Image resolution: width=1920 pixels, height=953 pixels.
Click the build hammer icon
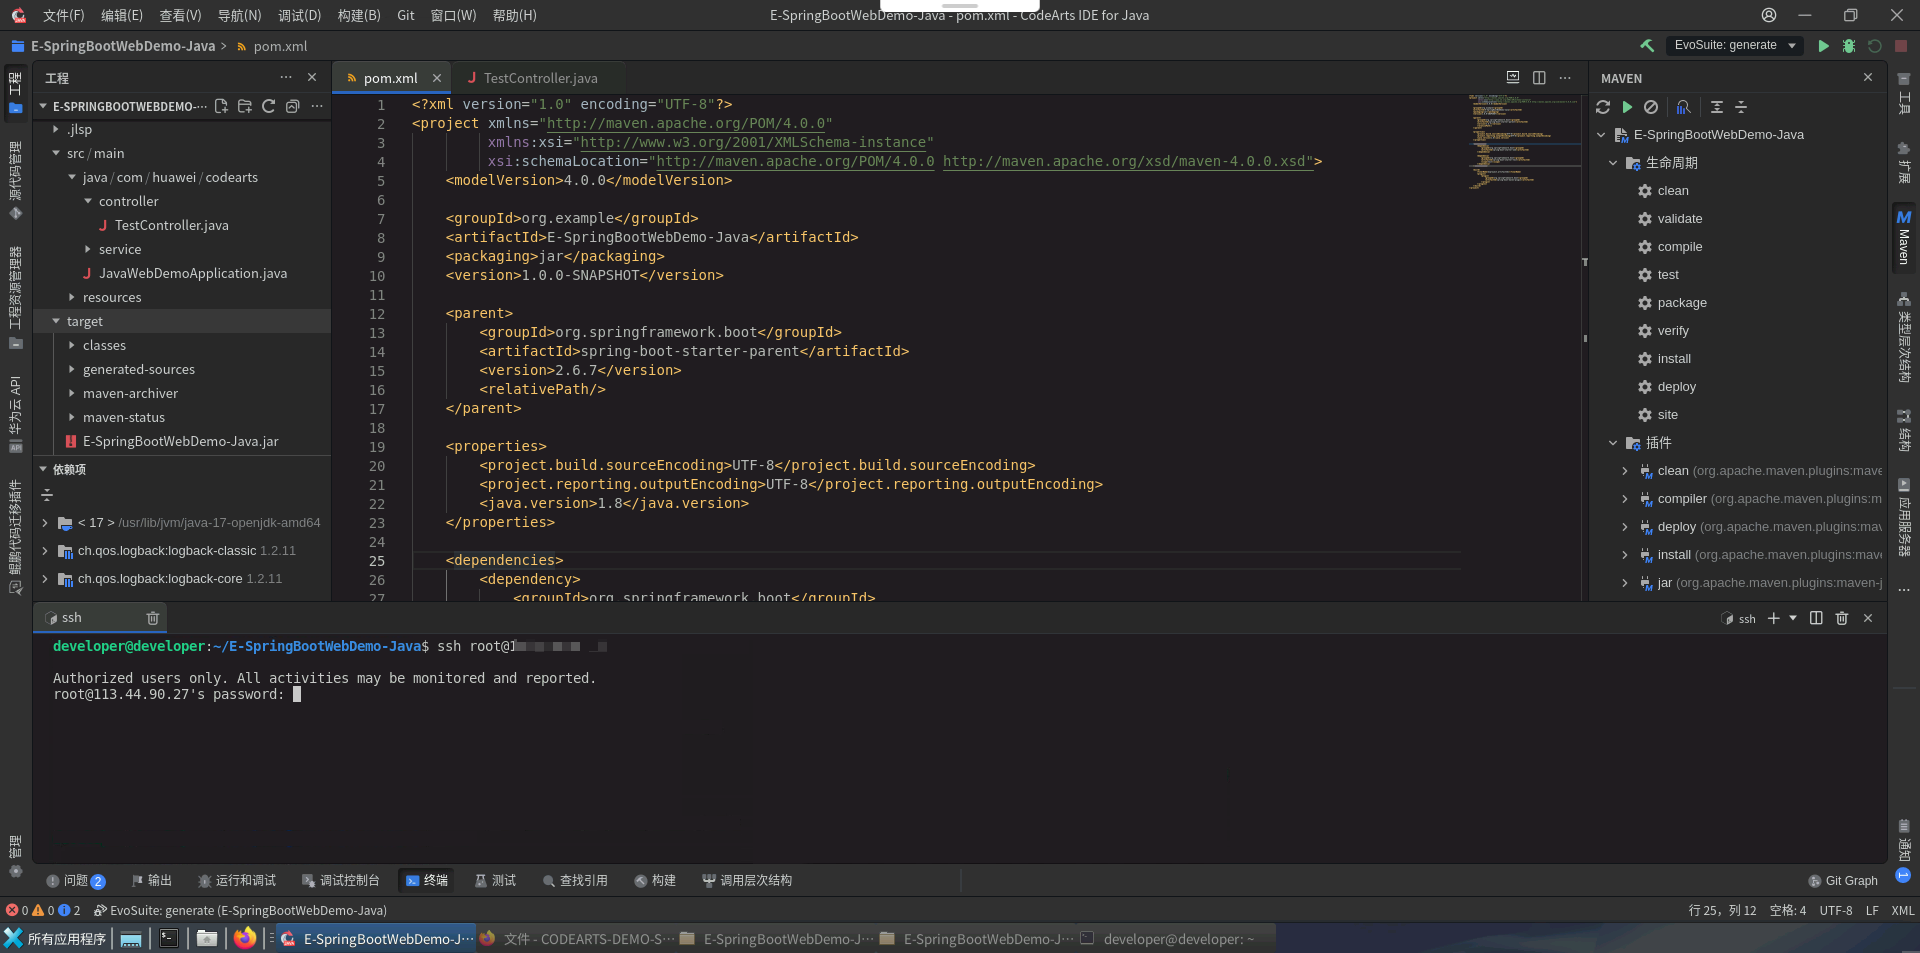(x=1647, y=46)
